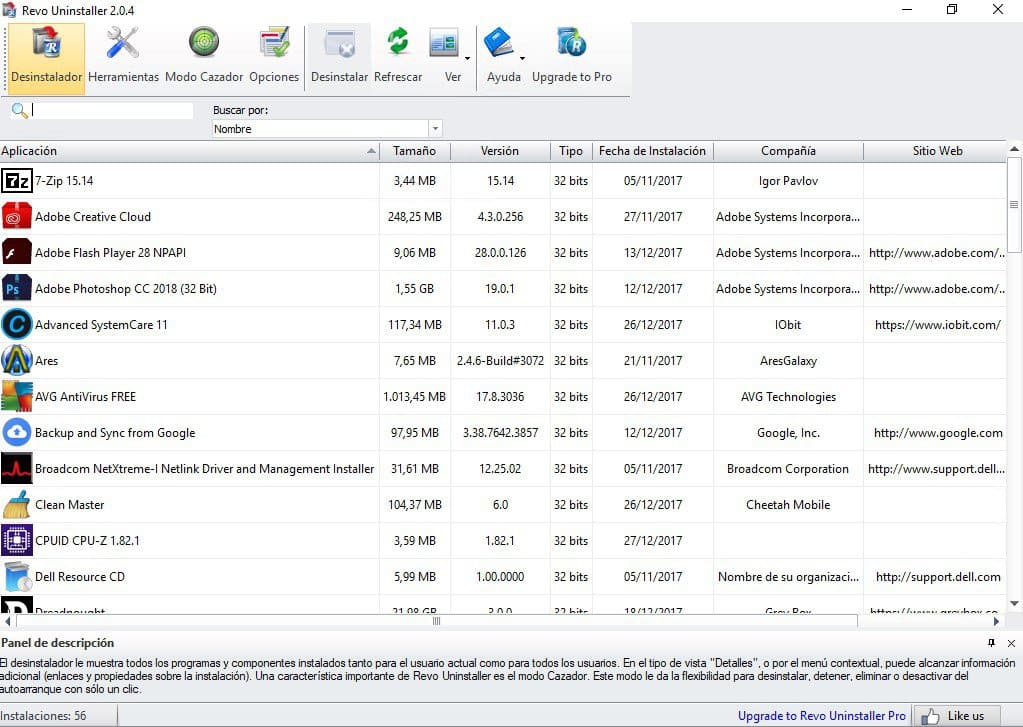Open the Desinstalador toolbar section
Viewport: 1023px width, 727px height.
tap(46, 58)
